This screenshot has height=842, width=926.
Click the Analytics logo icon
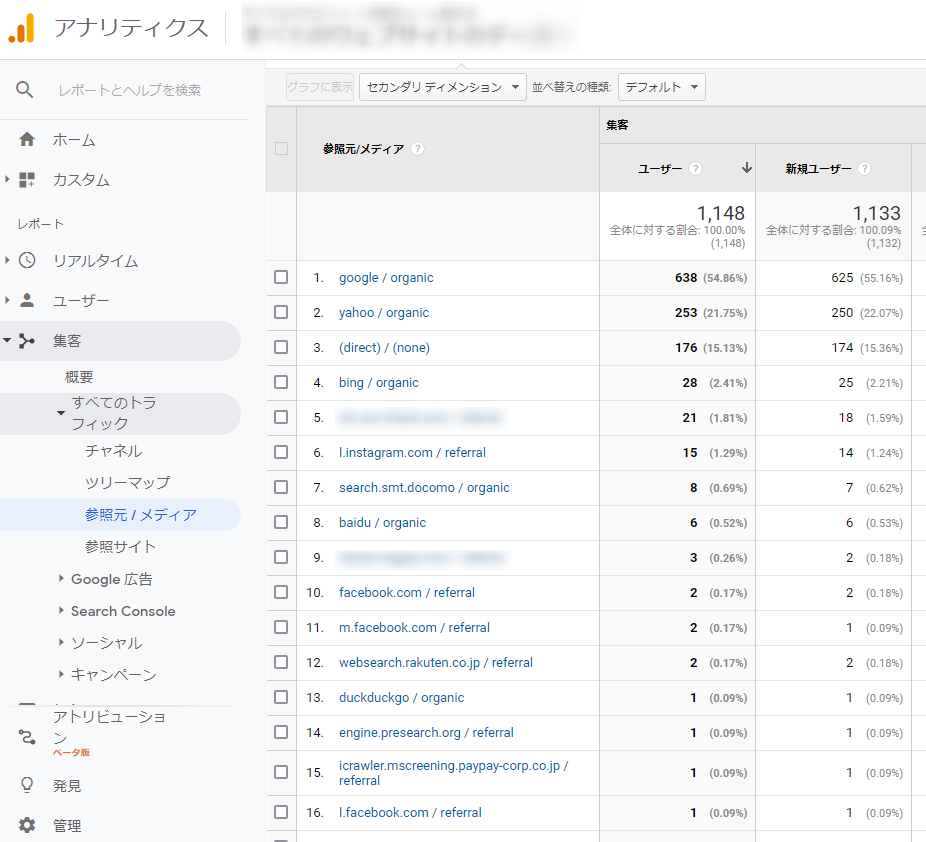point(22,28)
